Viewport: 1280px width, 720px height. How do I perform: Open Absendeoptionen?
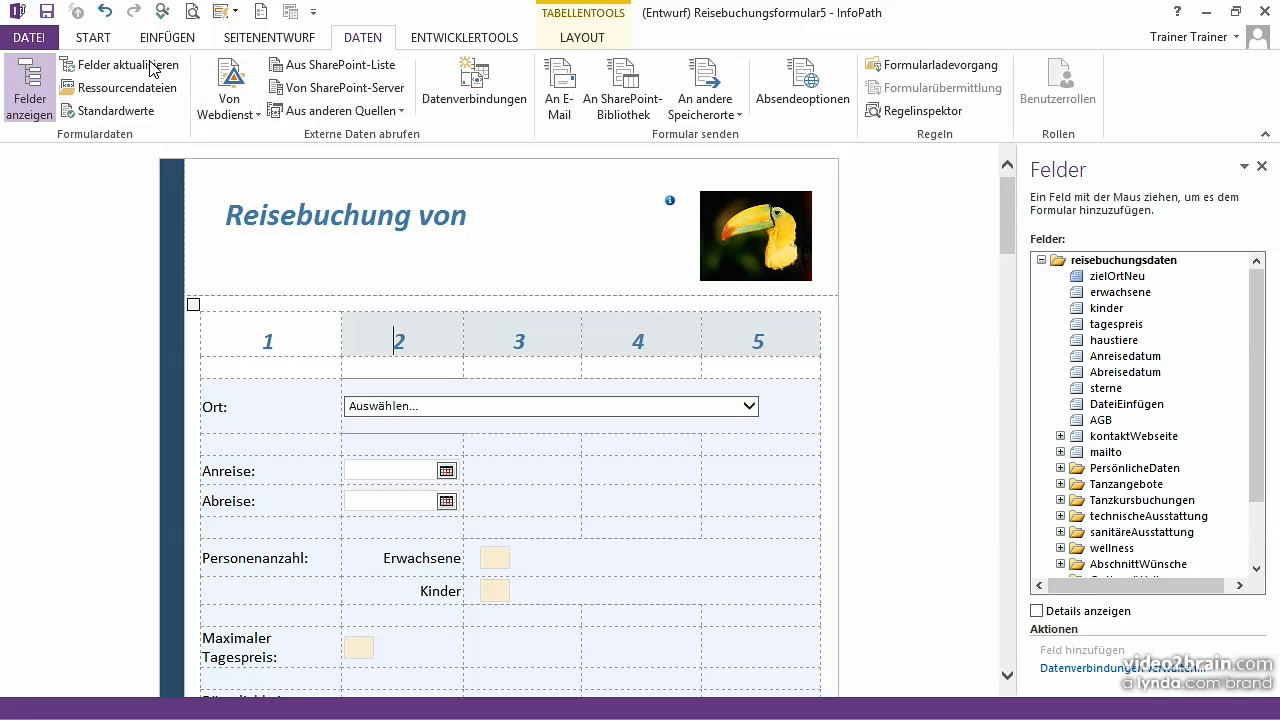(x=802, y=82)
